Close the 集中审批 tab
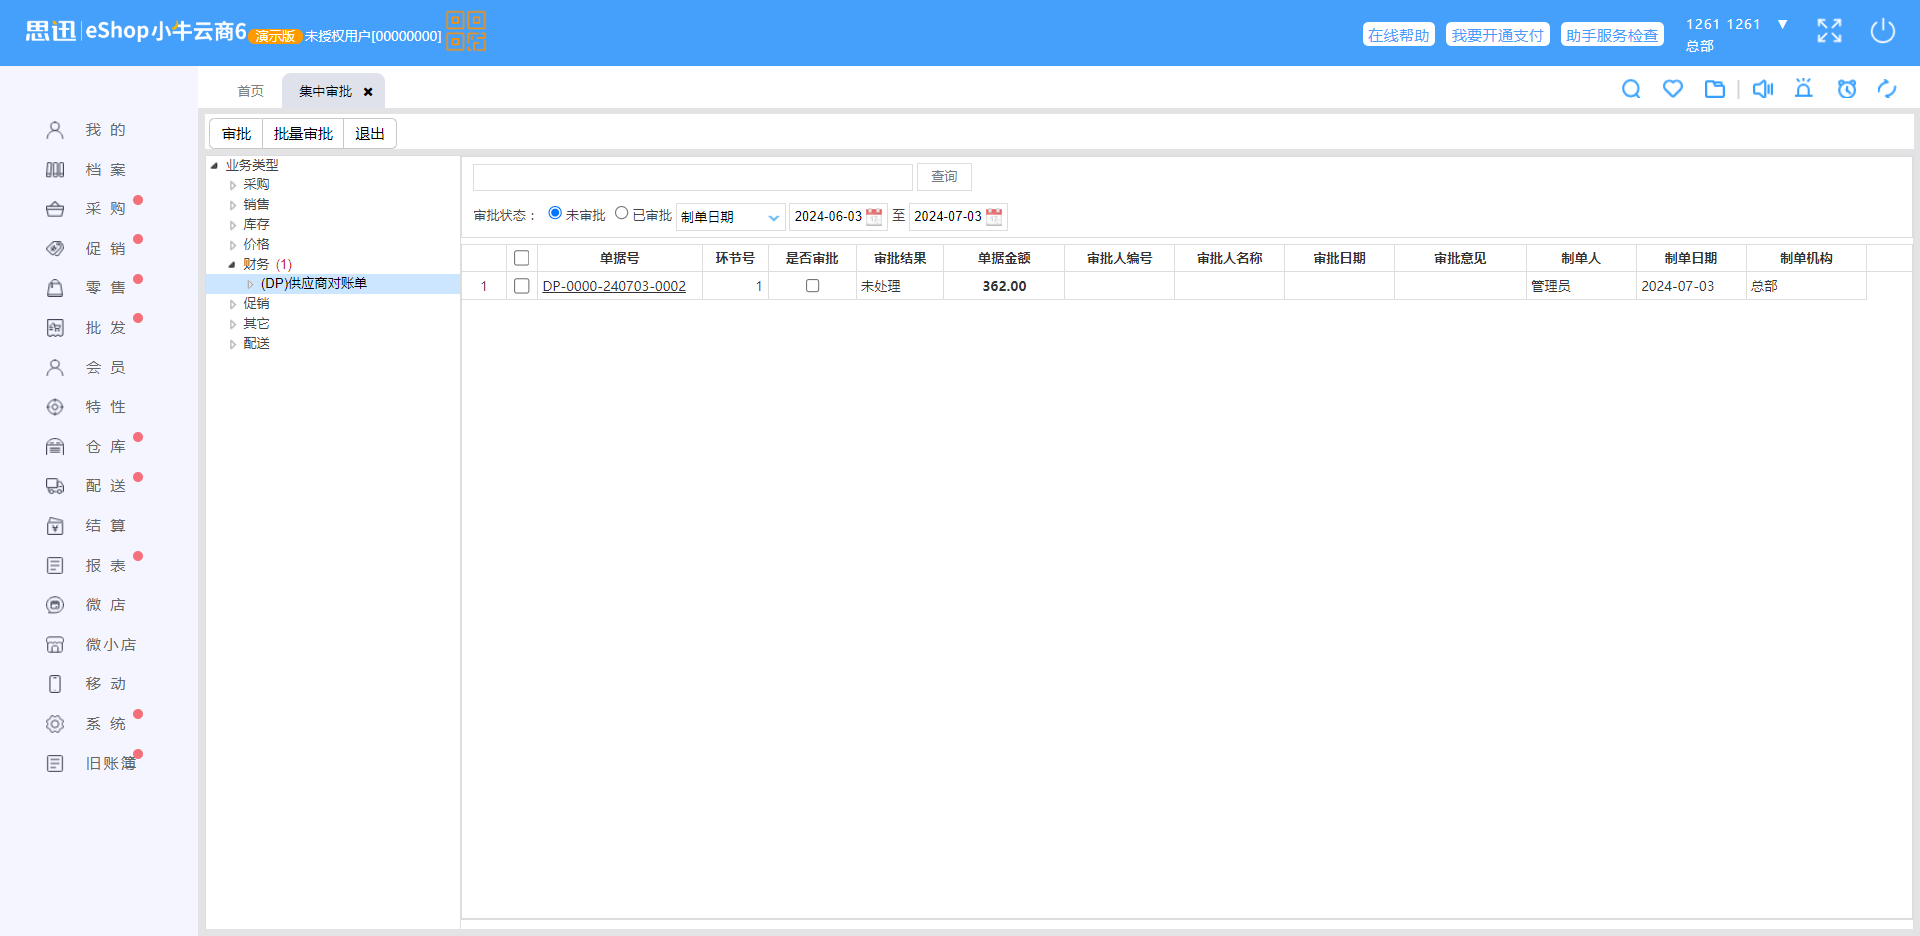 [x=368, y=92]
